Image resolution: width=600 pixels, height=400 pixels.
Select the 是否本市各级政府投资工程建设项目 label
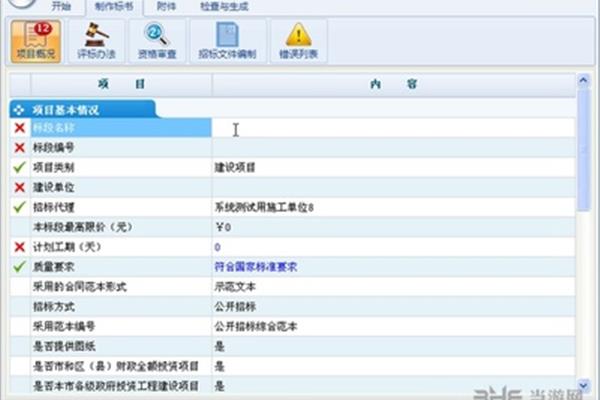tap(116, 386)
